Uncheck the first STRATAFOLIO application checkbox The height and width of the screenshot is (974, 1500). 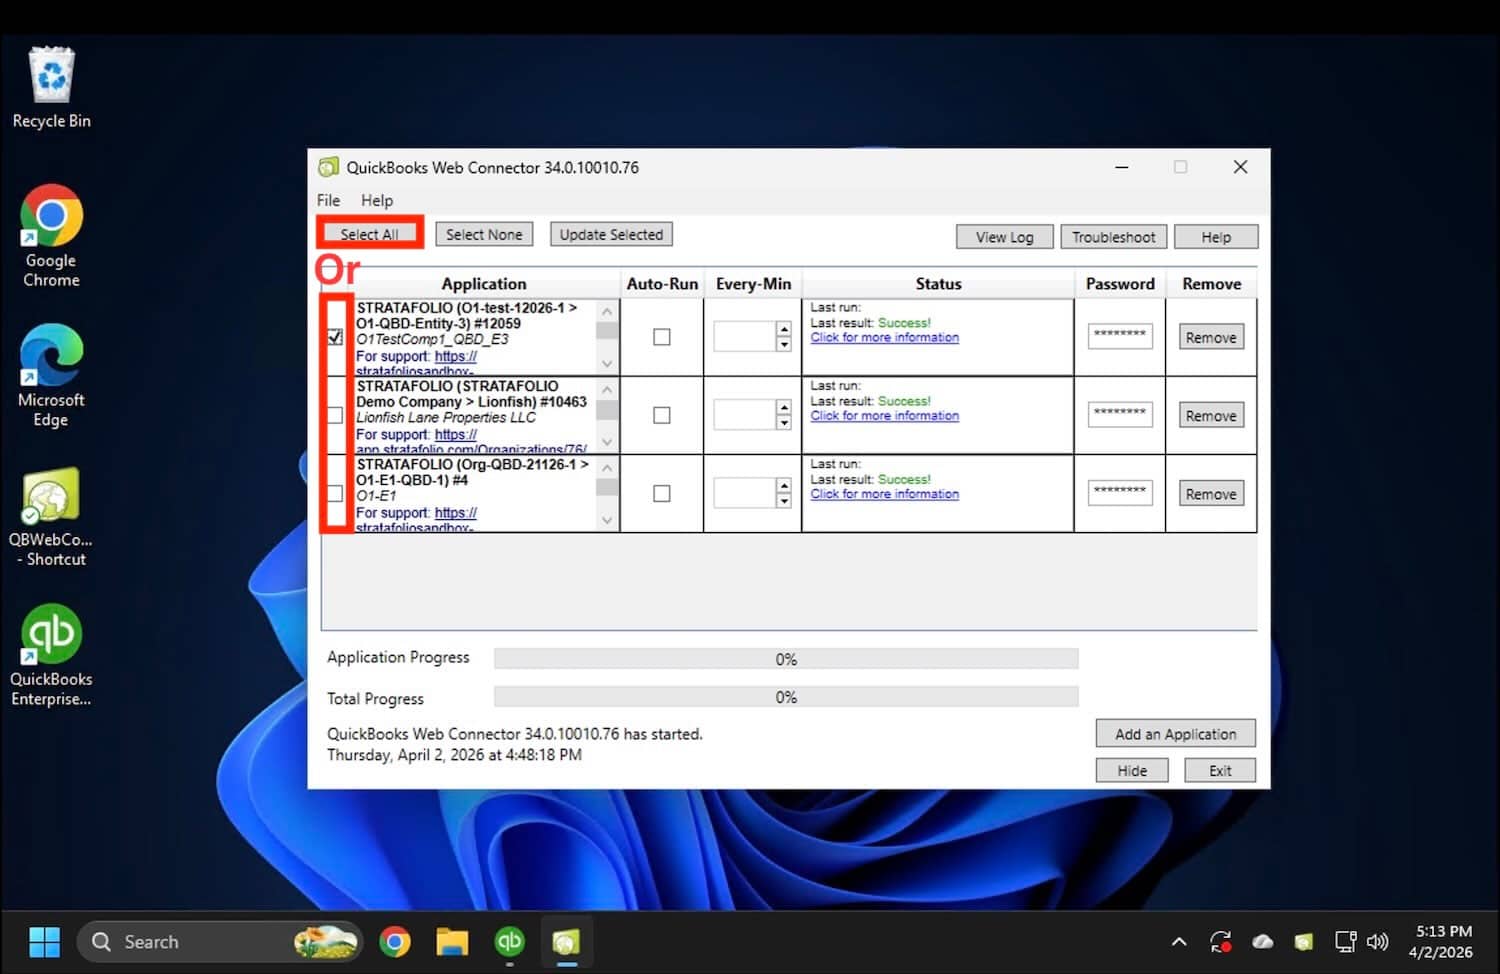click(x=335, y=337)
